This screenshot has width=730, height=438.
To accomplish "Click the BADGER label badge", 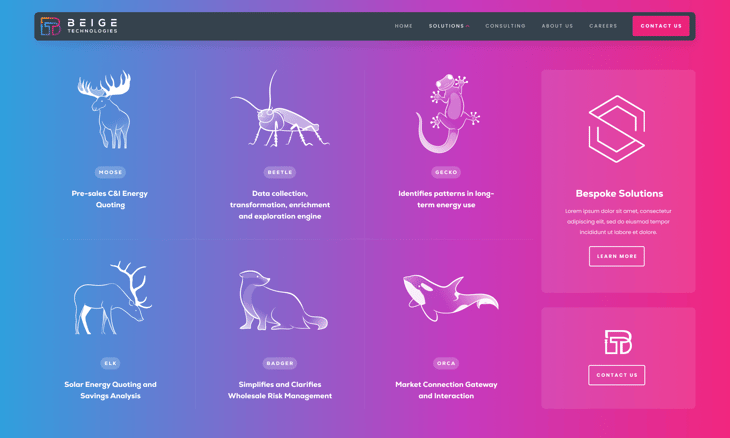I will [x=280, y=363].
